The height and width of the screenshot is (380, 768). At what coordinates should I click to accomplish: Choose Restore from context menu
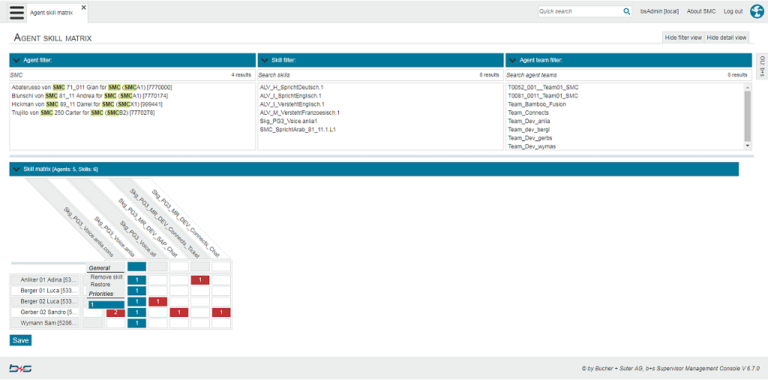(x=100, y=284)
